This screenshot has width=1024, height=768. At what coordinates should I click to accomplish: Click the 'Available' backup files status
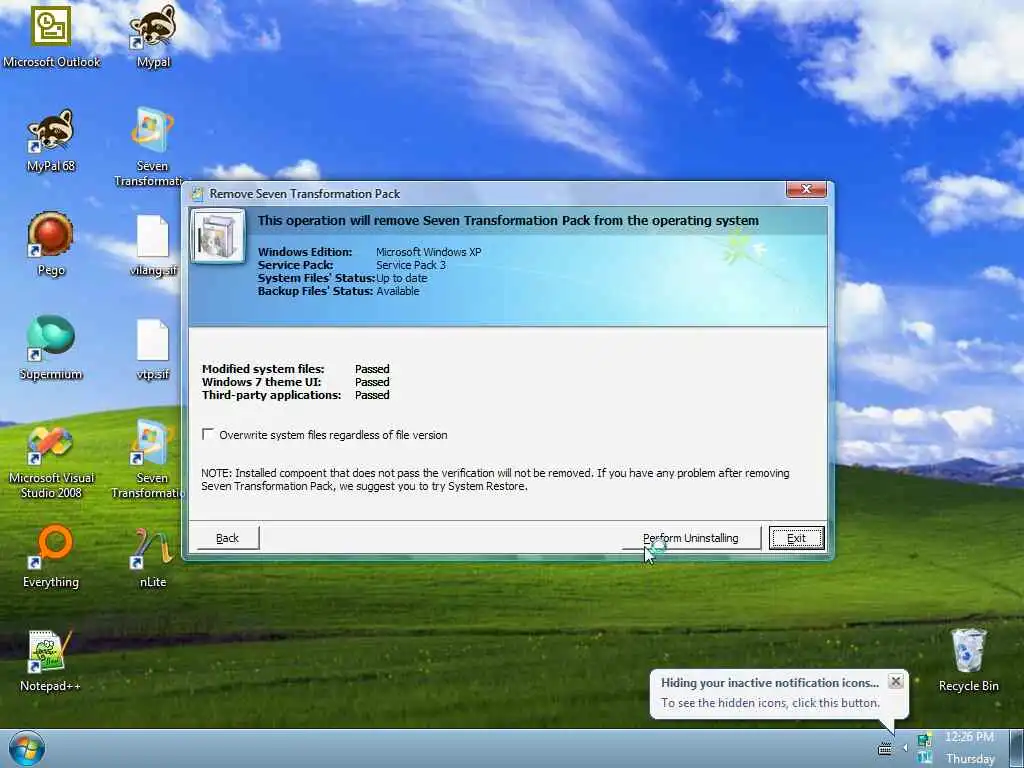click(398, 291)
